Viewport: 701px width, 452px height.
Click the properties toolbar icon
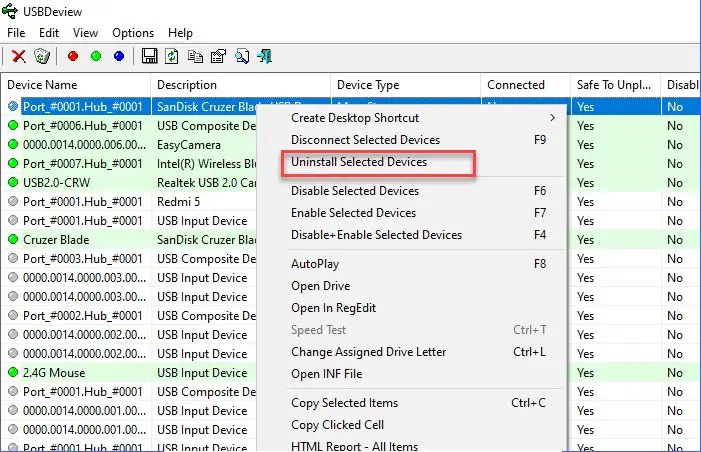point(218,56)
